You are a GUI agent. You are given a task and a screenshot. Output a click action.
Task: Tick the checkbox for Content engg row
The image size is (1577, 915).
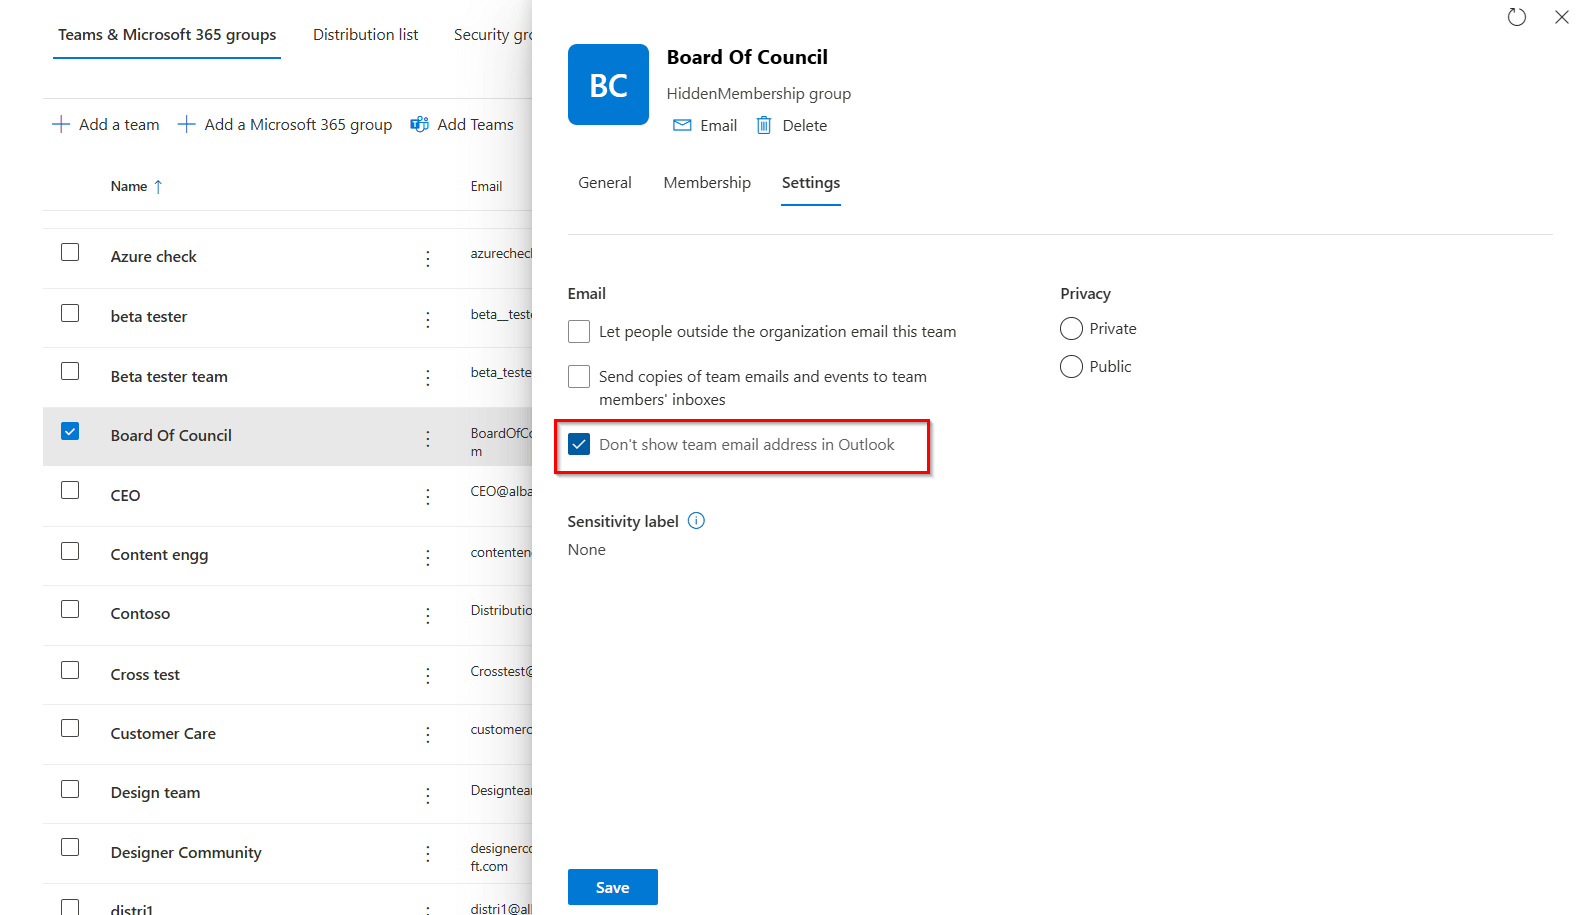[x=70, y=551]
